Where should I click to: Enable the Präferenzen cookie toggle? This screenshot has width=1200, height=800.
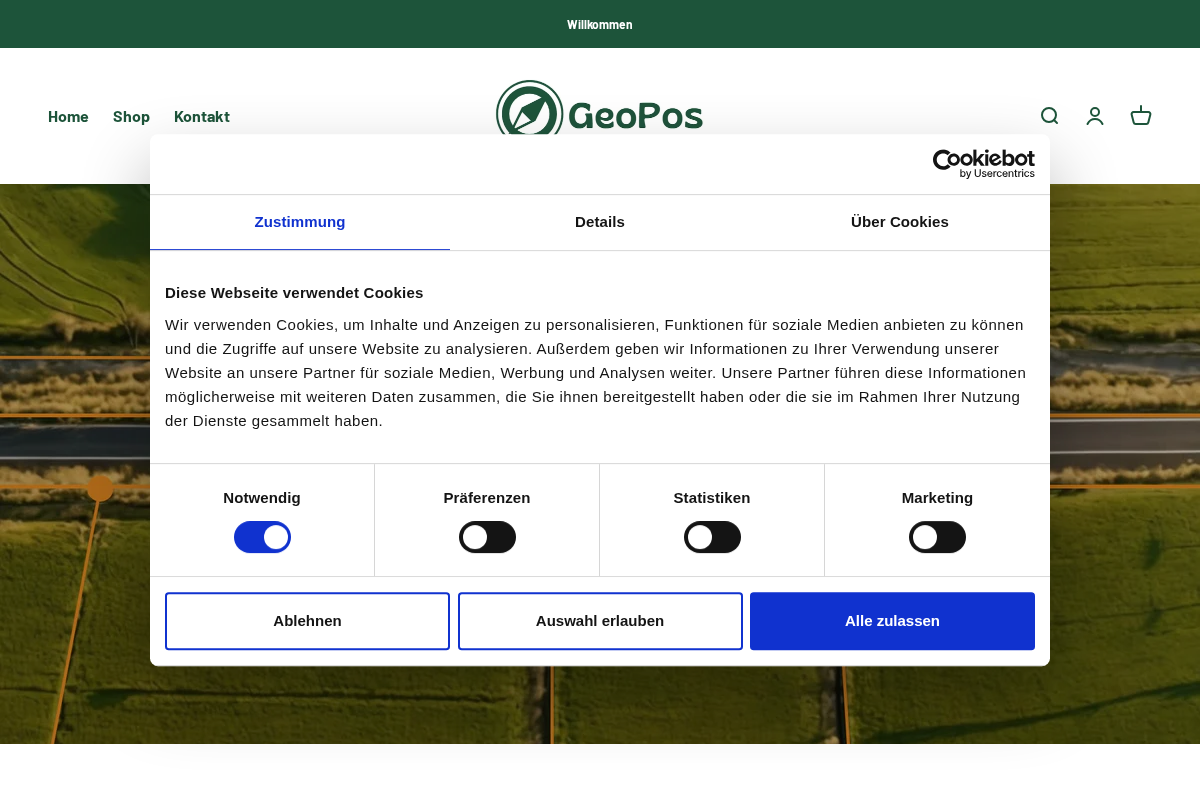pos(487,537)
